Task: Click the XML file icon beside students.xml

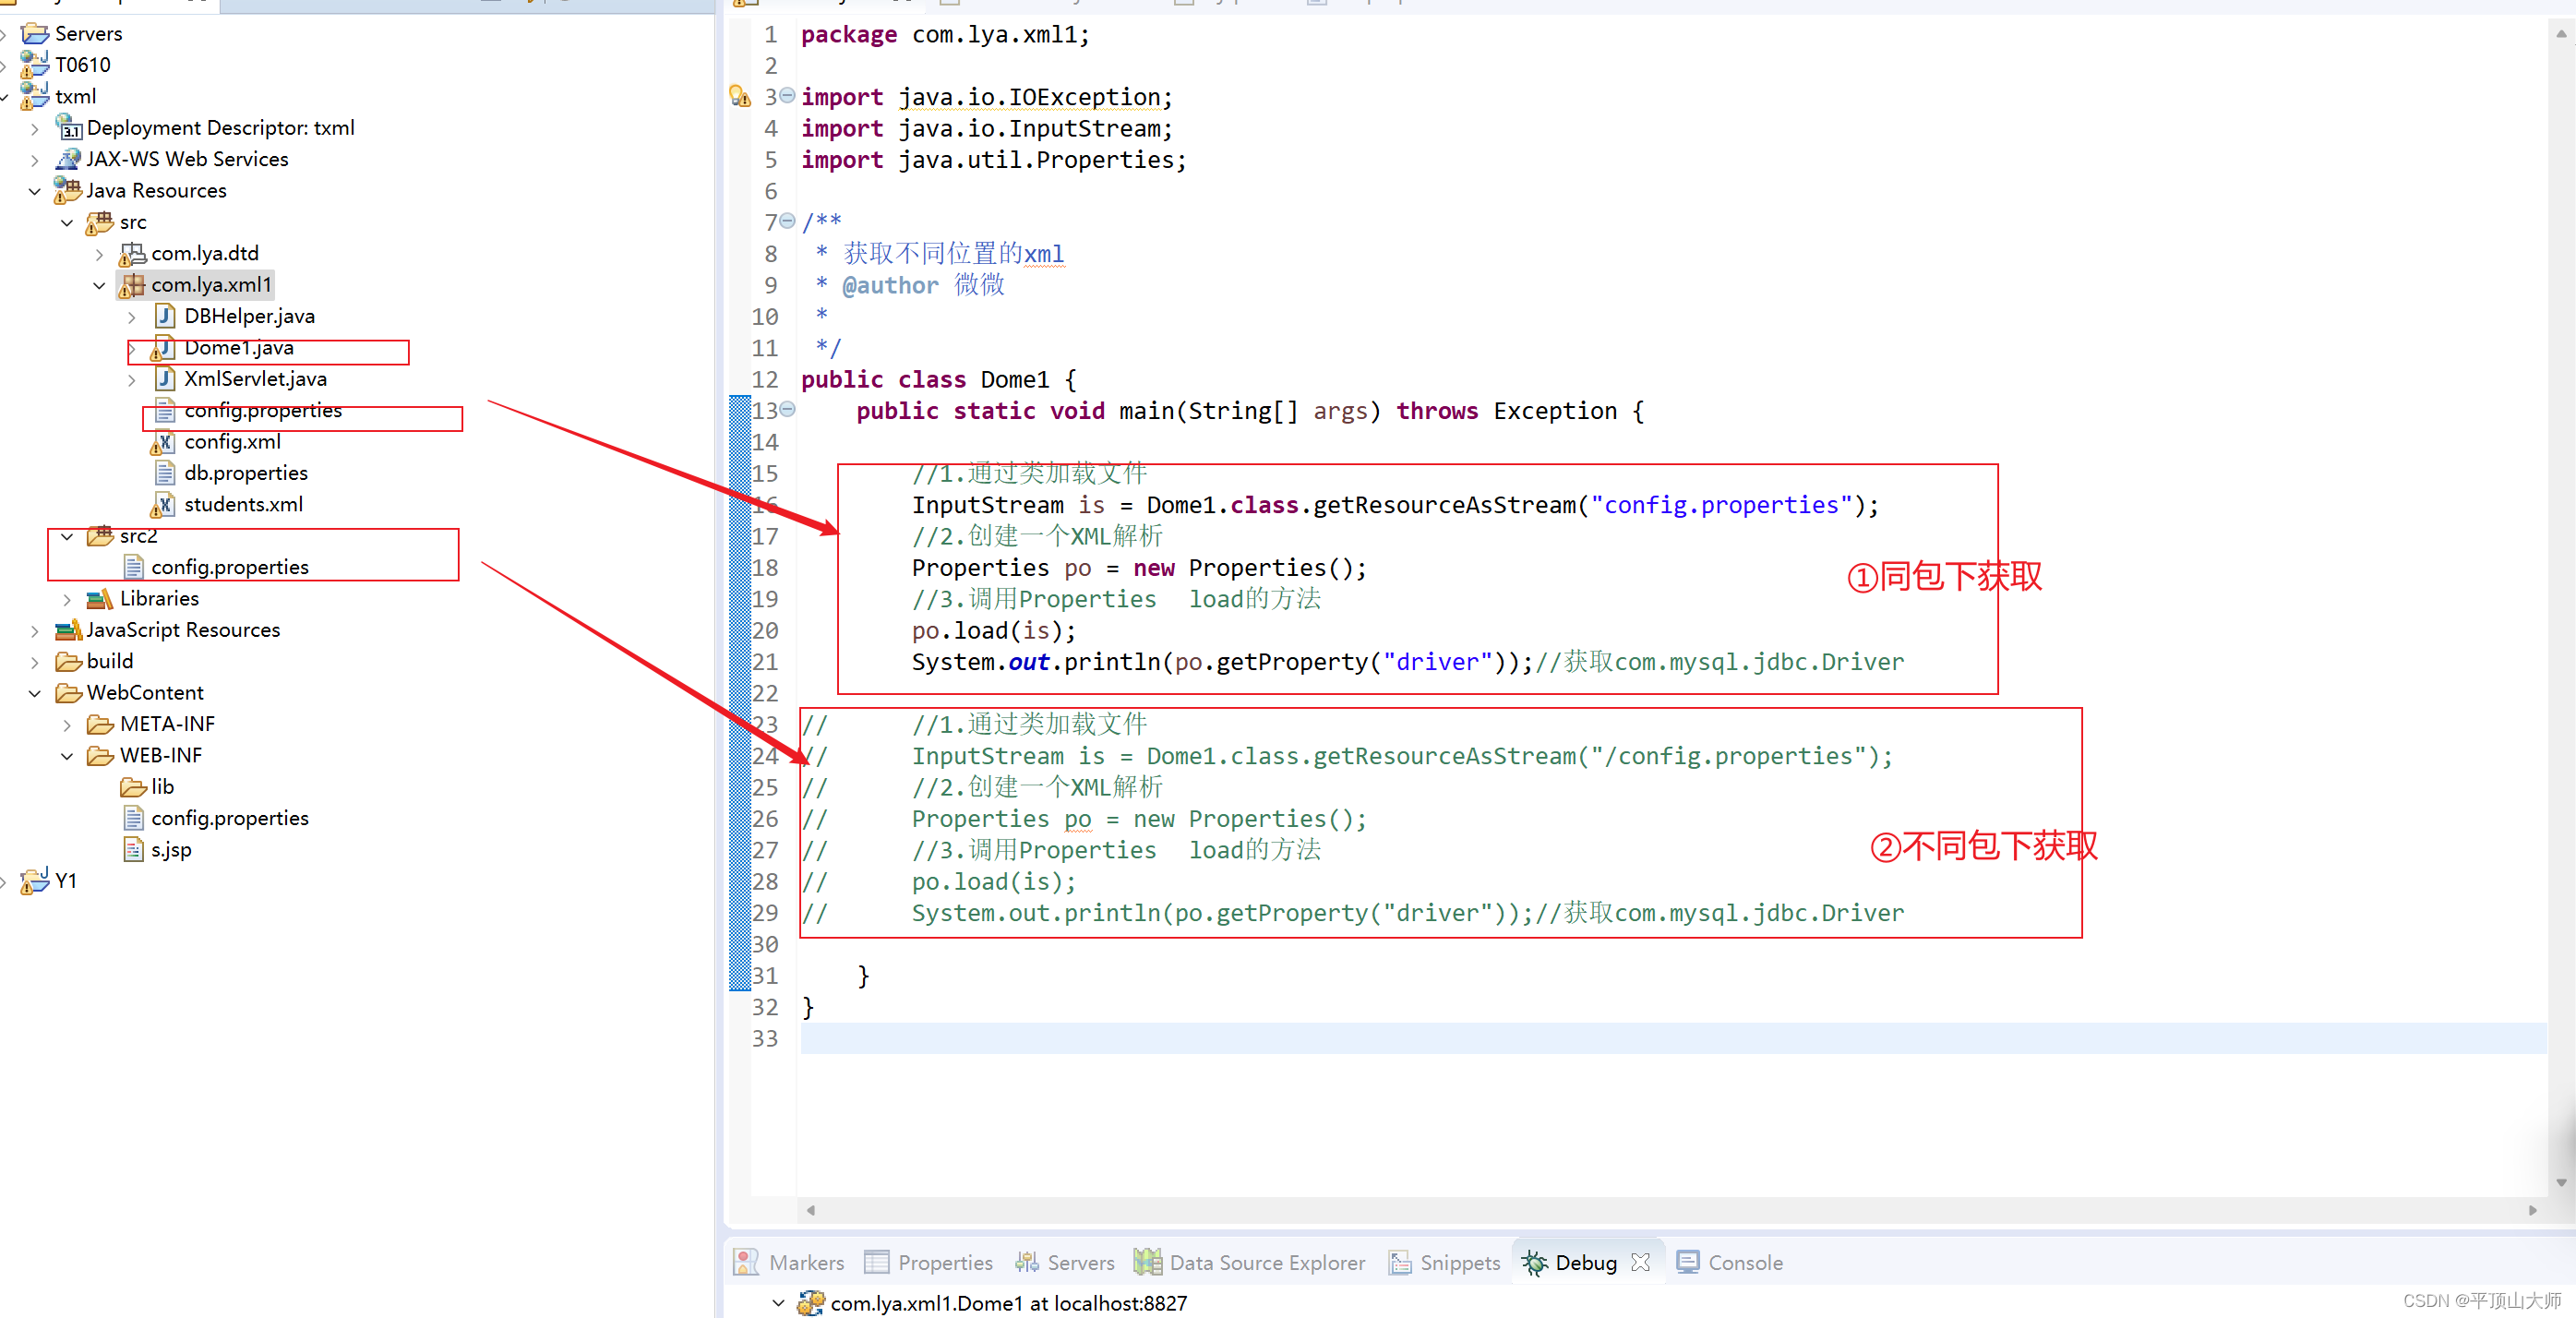Action: (163, 505)
